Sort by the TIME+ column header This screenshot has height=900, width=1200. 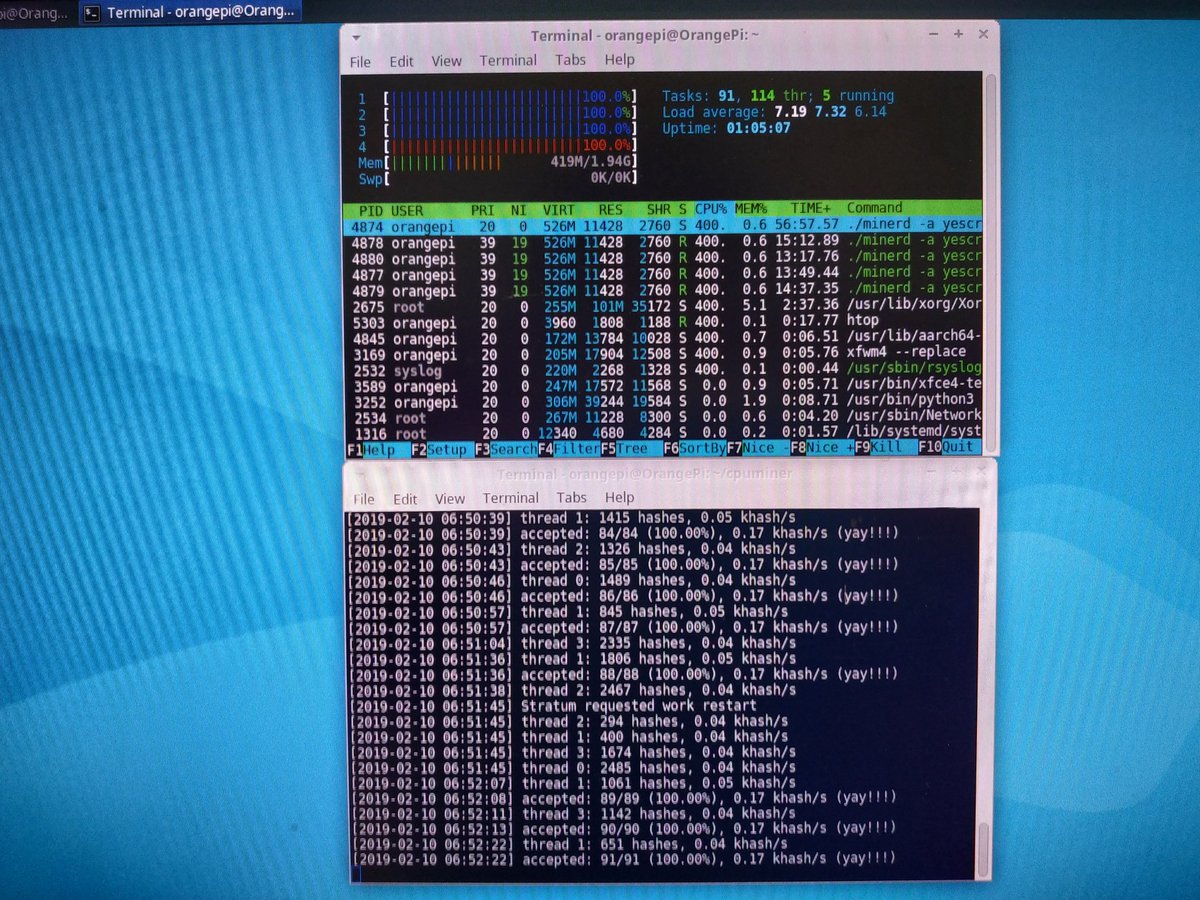(810, 208)
